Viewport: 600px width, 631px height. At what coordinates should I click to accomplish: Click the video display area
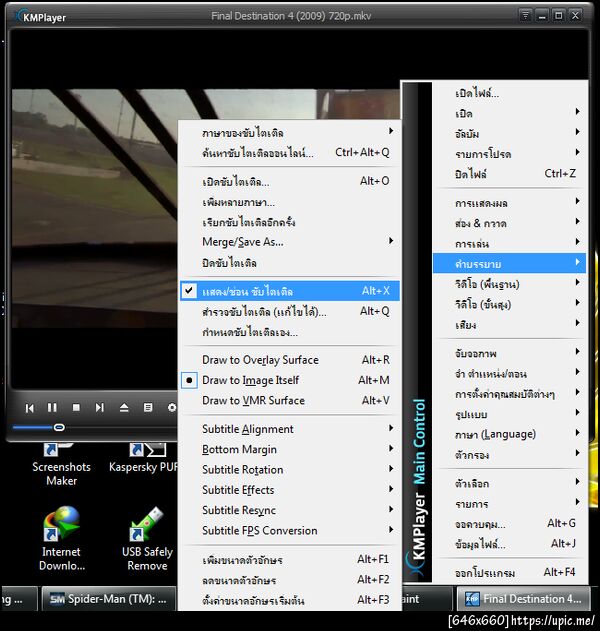(95, 209)
